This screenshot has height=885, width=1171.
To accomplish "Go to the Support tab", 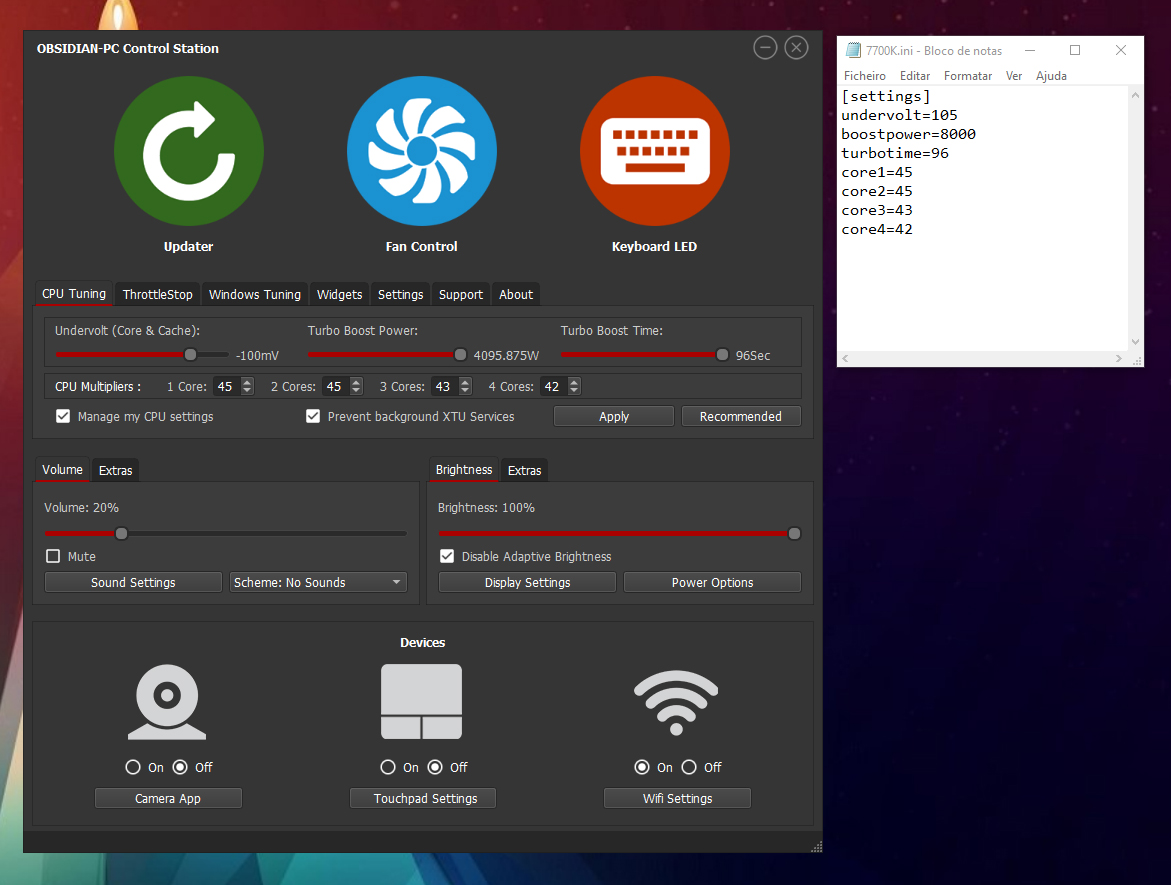I will [461, 294].
